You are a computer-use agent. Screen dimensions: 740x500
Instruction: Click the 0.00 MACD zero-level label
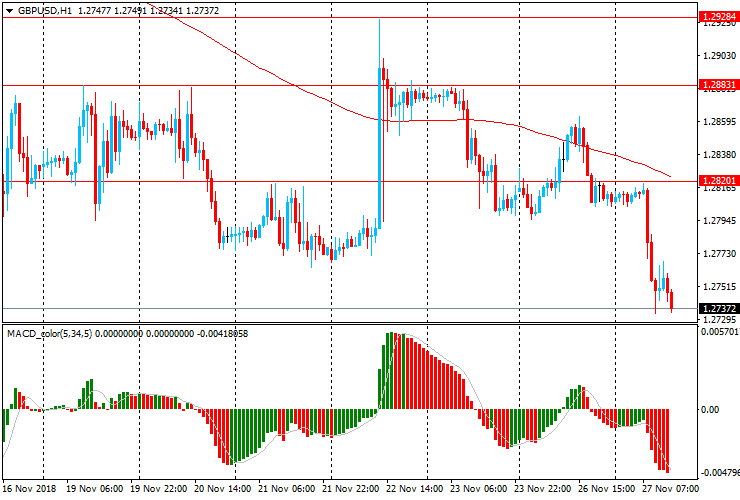[710, 410]
